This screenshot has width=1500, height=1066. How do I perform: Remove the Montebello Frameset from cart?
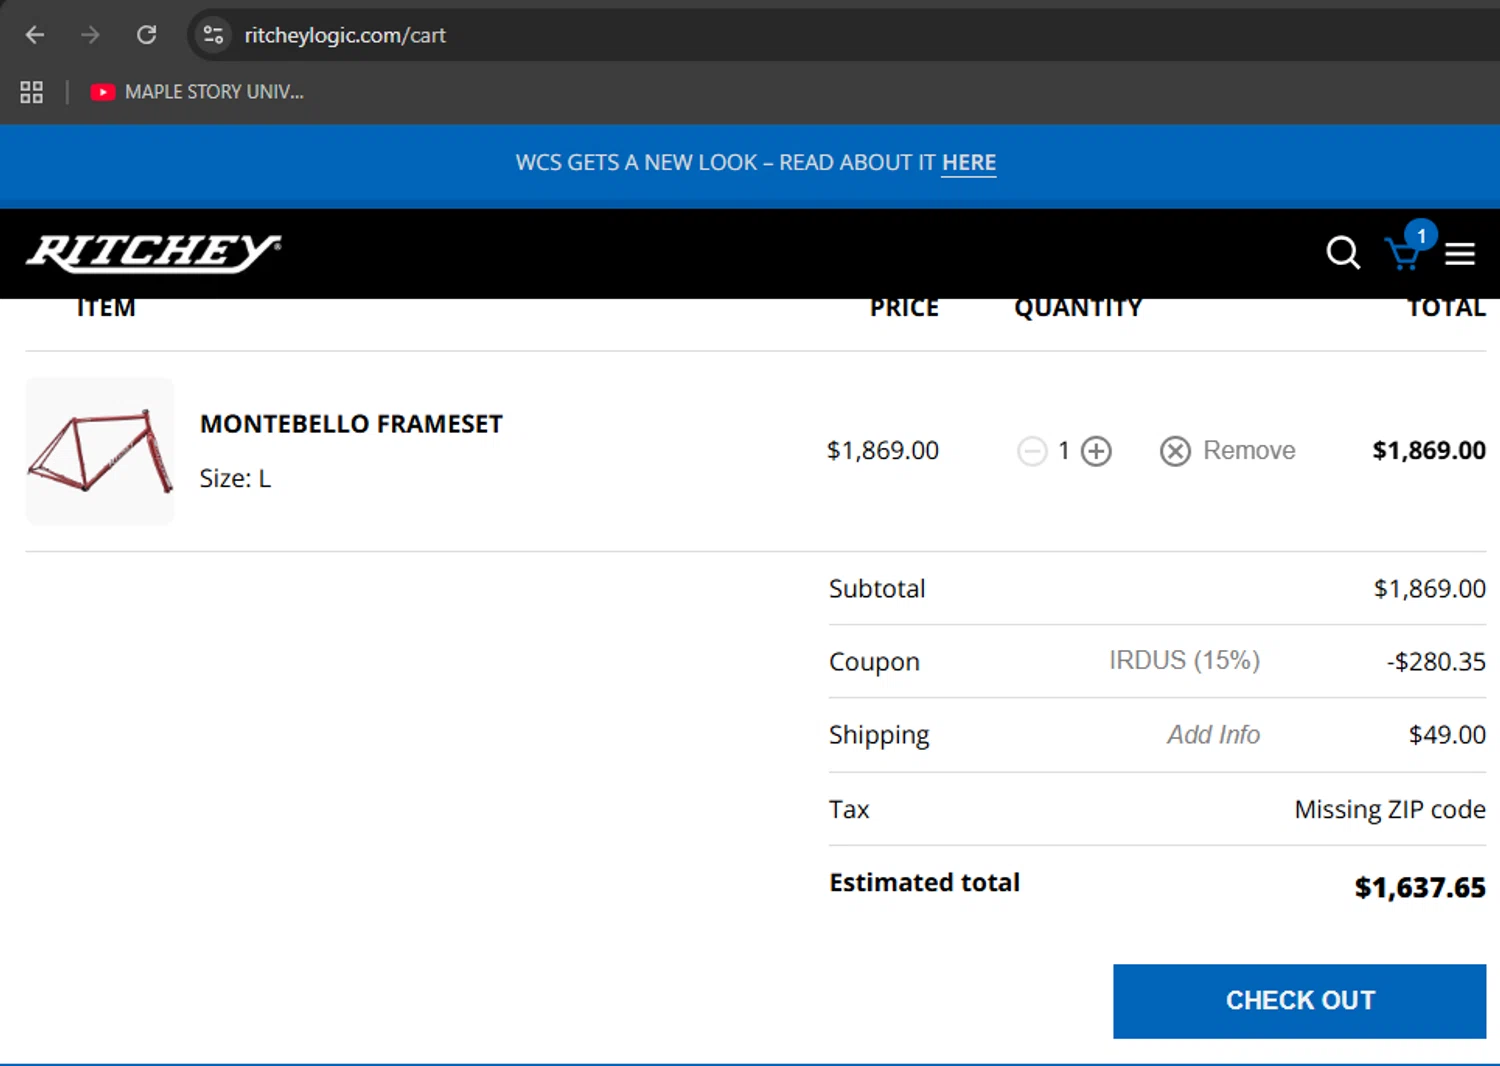pos(1228,451)
